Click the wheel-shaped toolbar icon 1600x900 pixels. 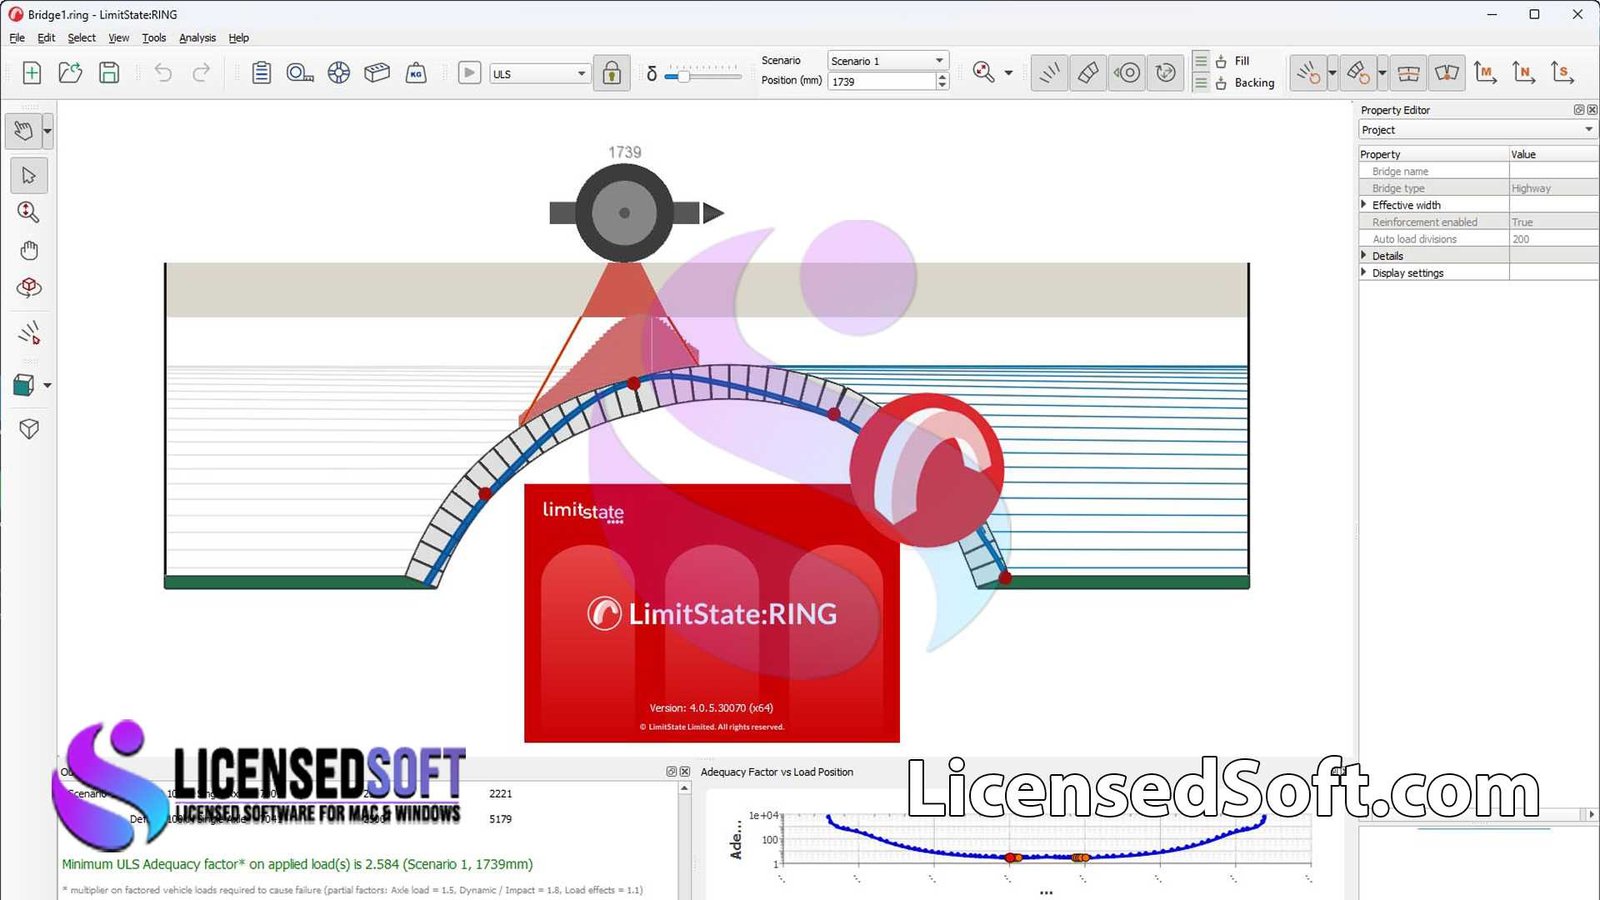click(x=339, y=73)
